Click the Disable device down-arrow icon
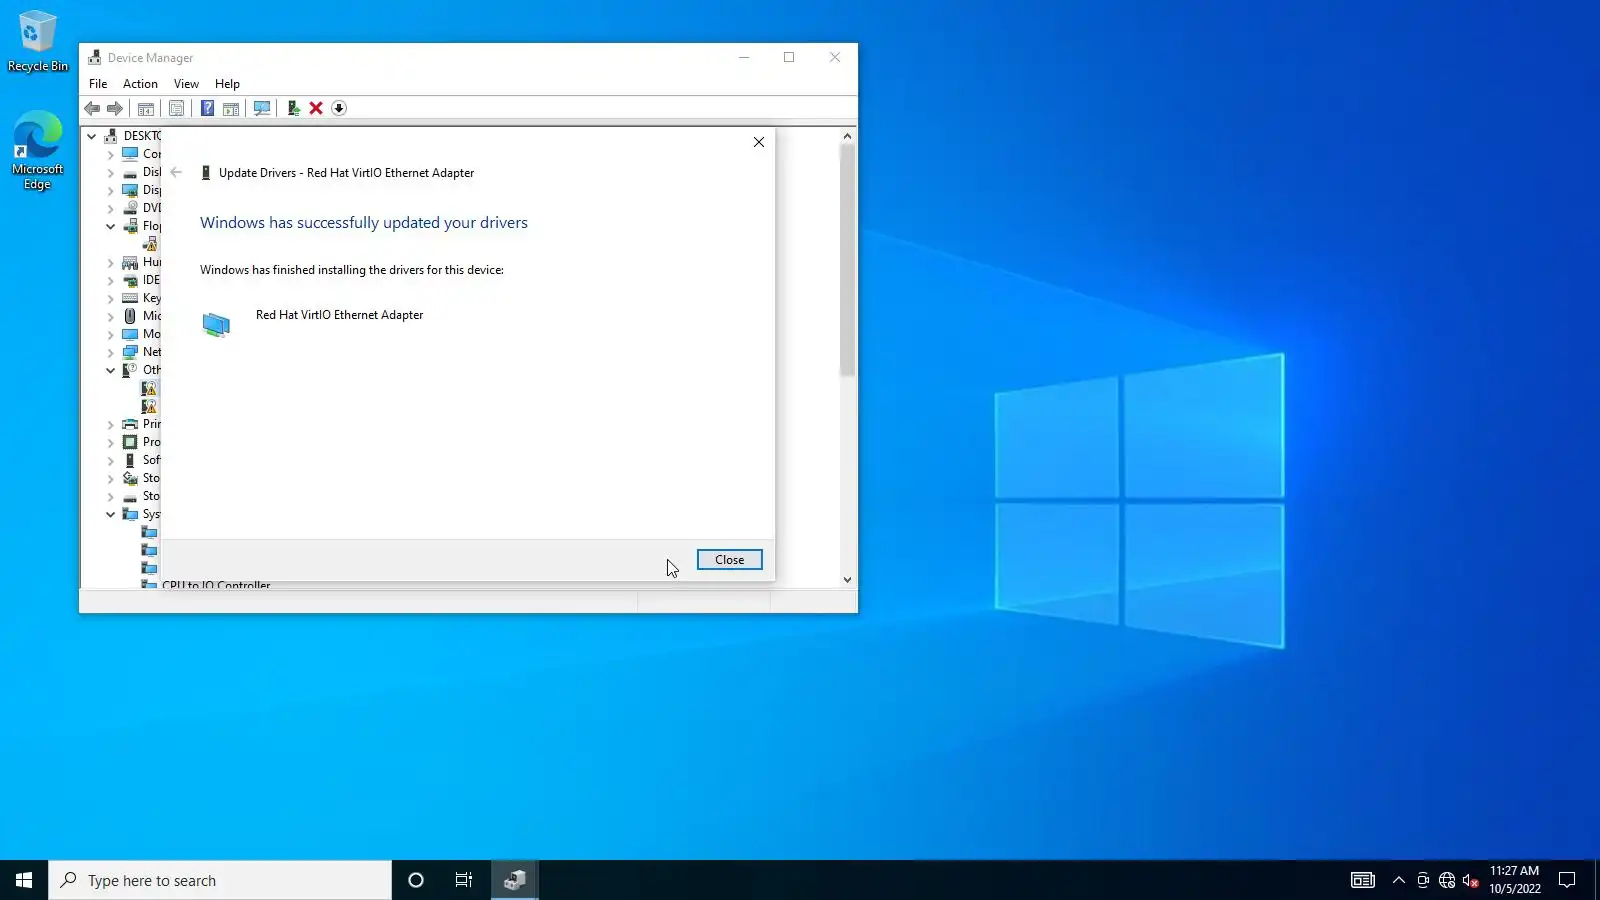The height and width of the screenshot is (900, 1600). click(x=339, y=108)
